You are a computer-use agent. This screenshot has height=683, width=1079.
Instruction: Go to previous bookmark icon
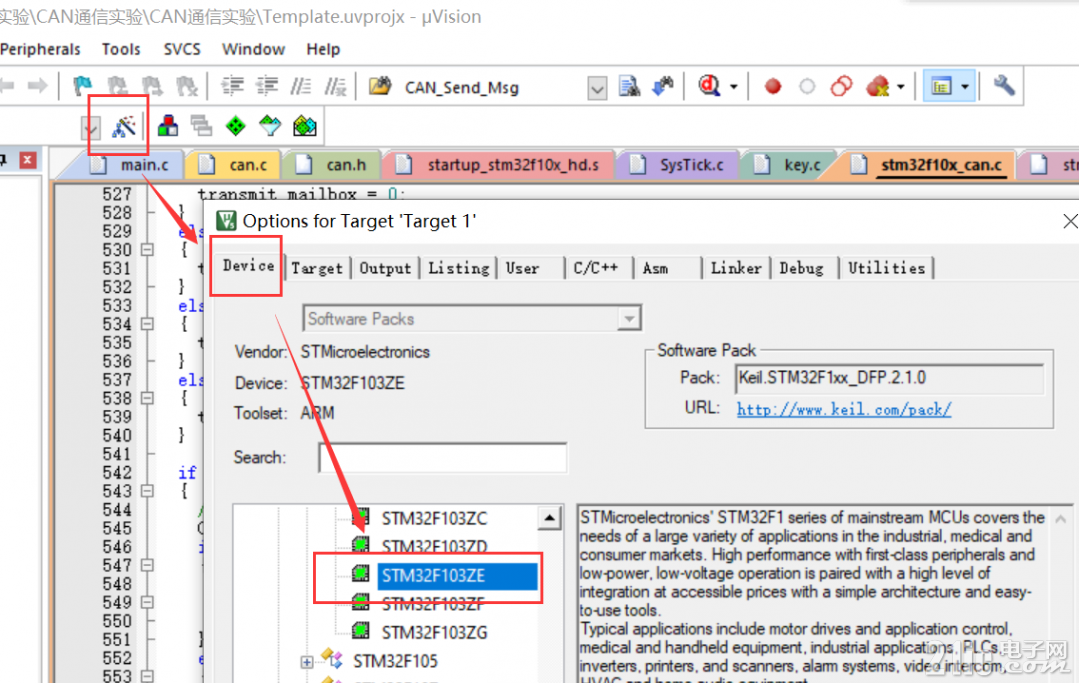(118, 86)
